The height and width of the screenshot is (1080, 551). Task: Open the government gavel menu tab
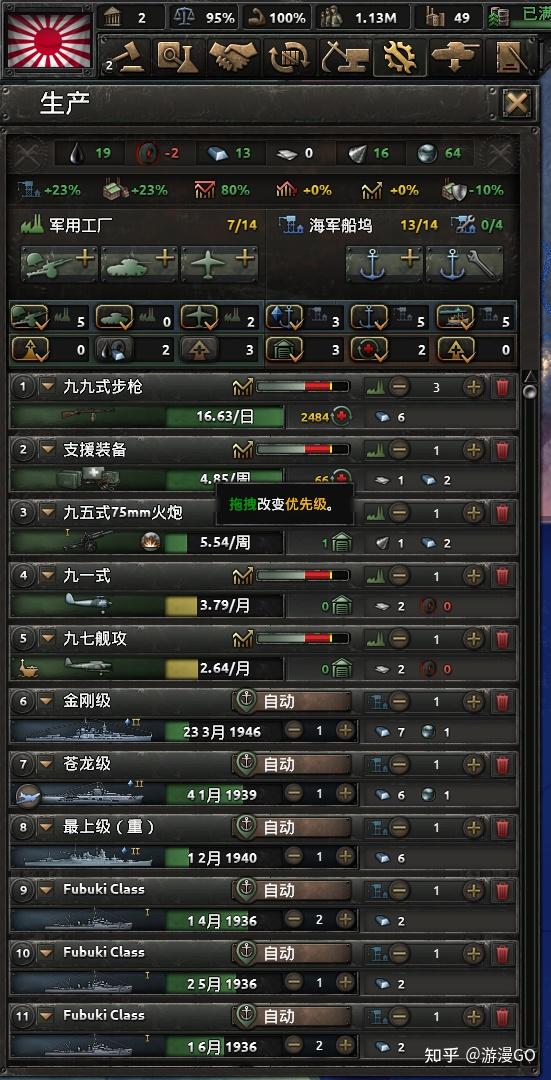(123, 57)
